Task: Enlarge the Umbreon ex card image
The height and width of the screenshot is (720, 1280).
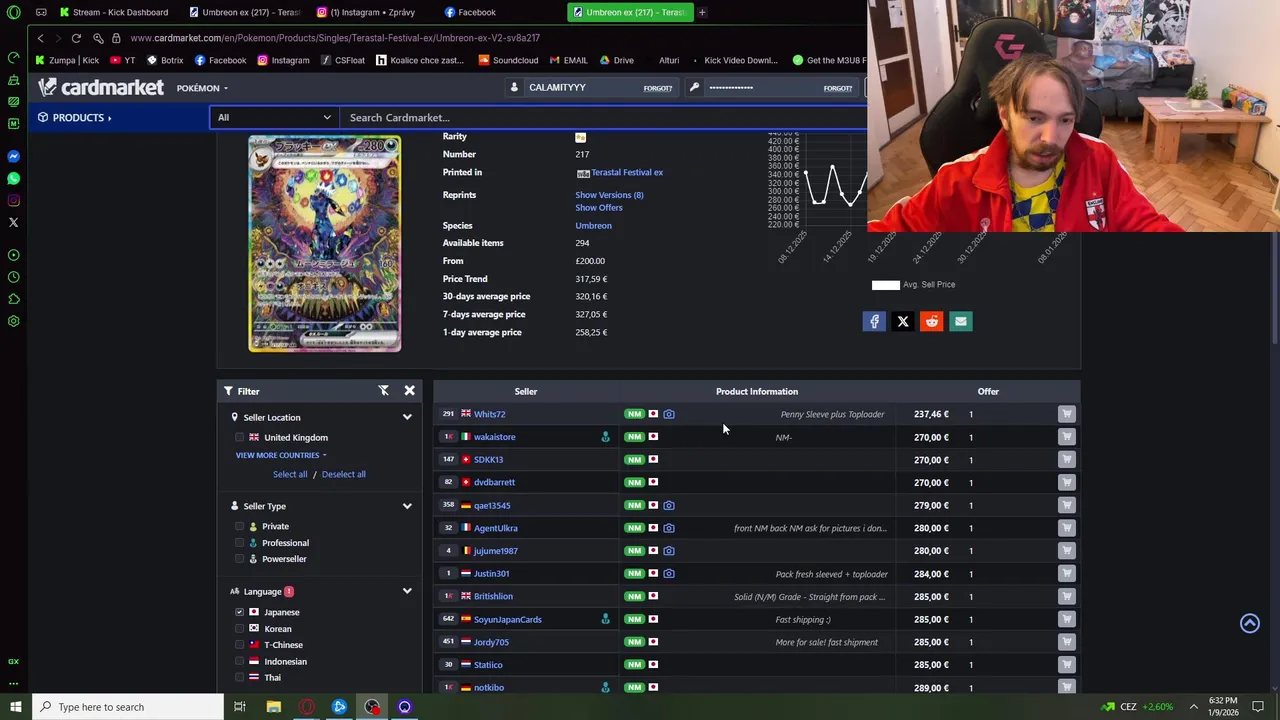Action: coord(324,243)
